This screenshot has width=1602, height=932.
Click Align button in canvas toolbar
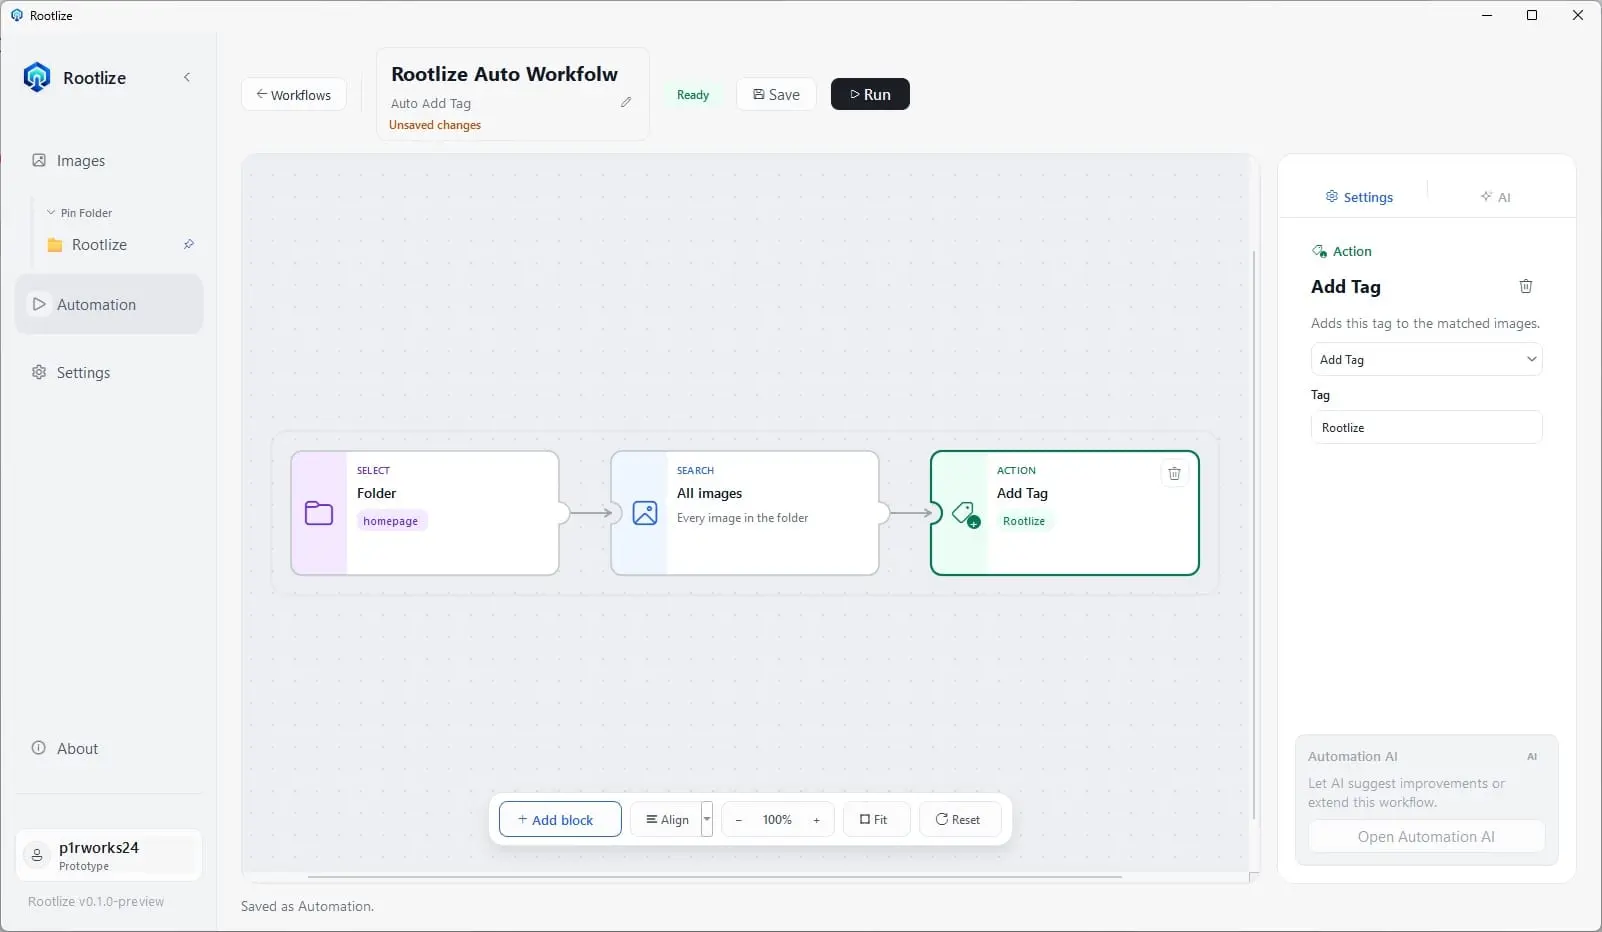pos(667,820)
